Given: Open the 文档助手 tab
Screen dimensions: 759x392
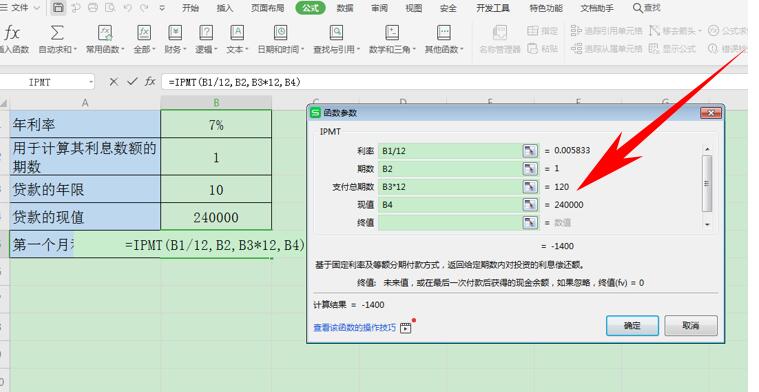Looking at the screenshot, I should [597, 8].
